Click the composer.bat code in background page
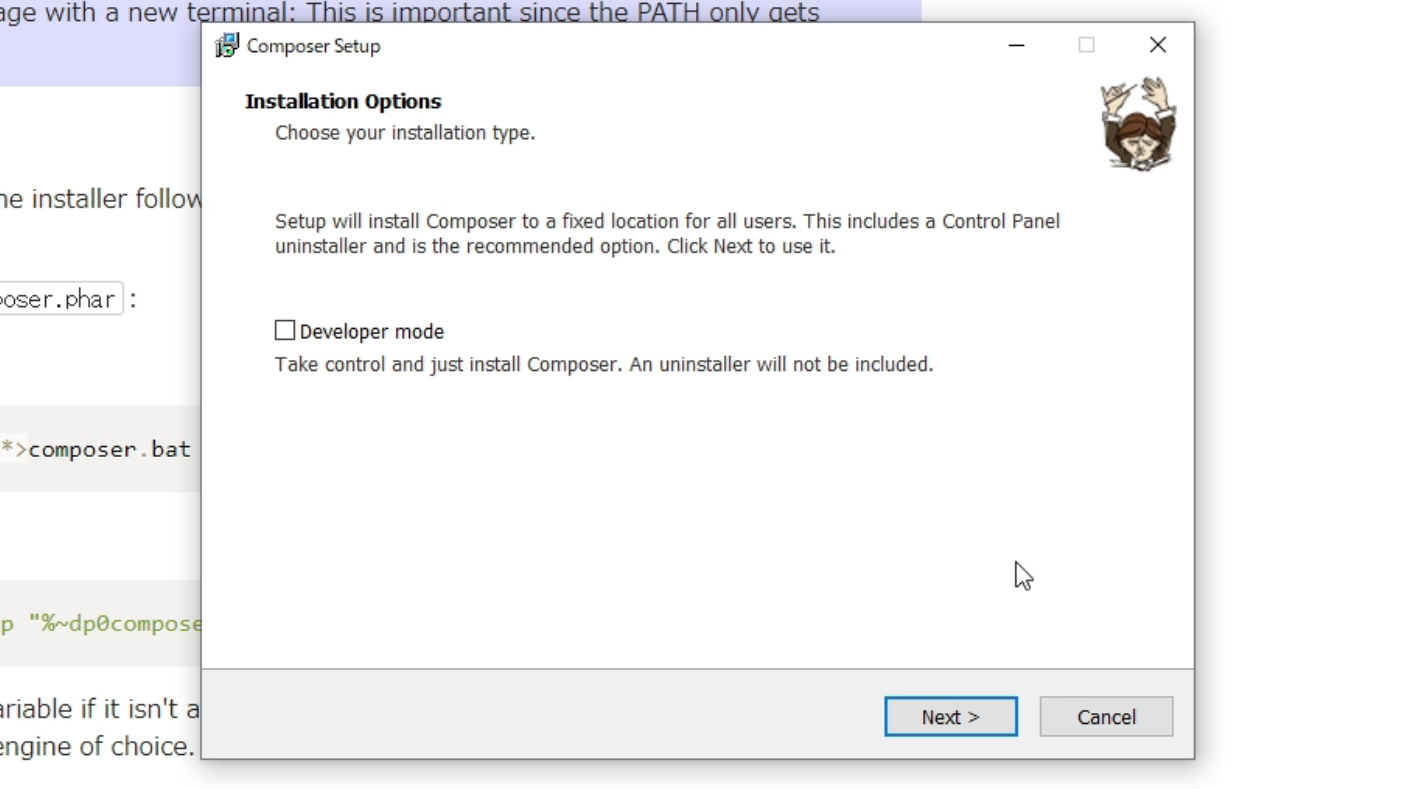The image size is (1403, 789). (x=109, y=449)
